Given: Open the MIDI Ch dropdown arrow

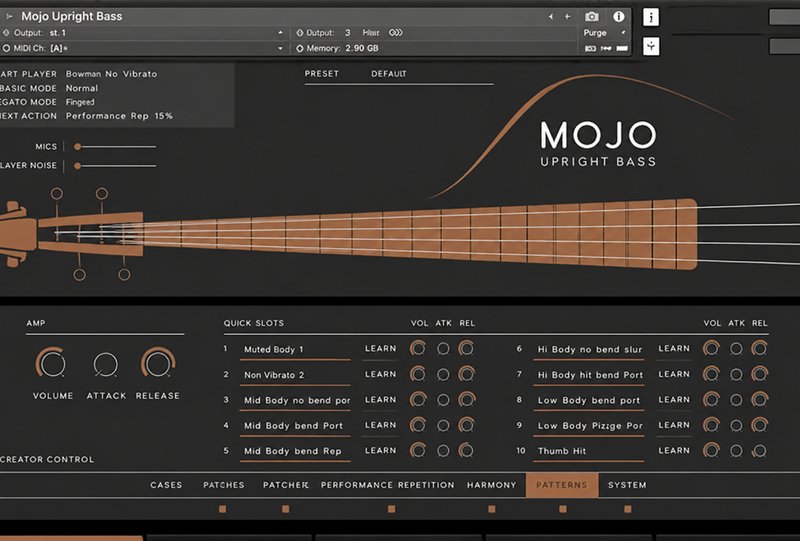Looking at the screenshot, I should tap(280, 48).
